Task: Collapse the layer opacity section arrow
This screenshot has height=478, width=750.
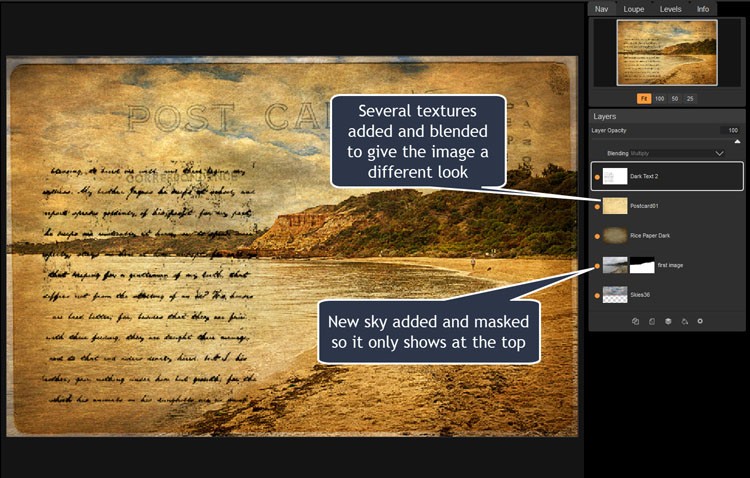Action: 738,141
